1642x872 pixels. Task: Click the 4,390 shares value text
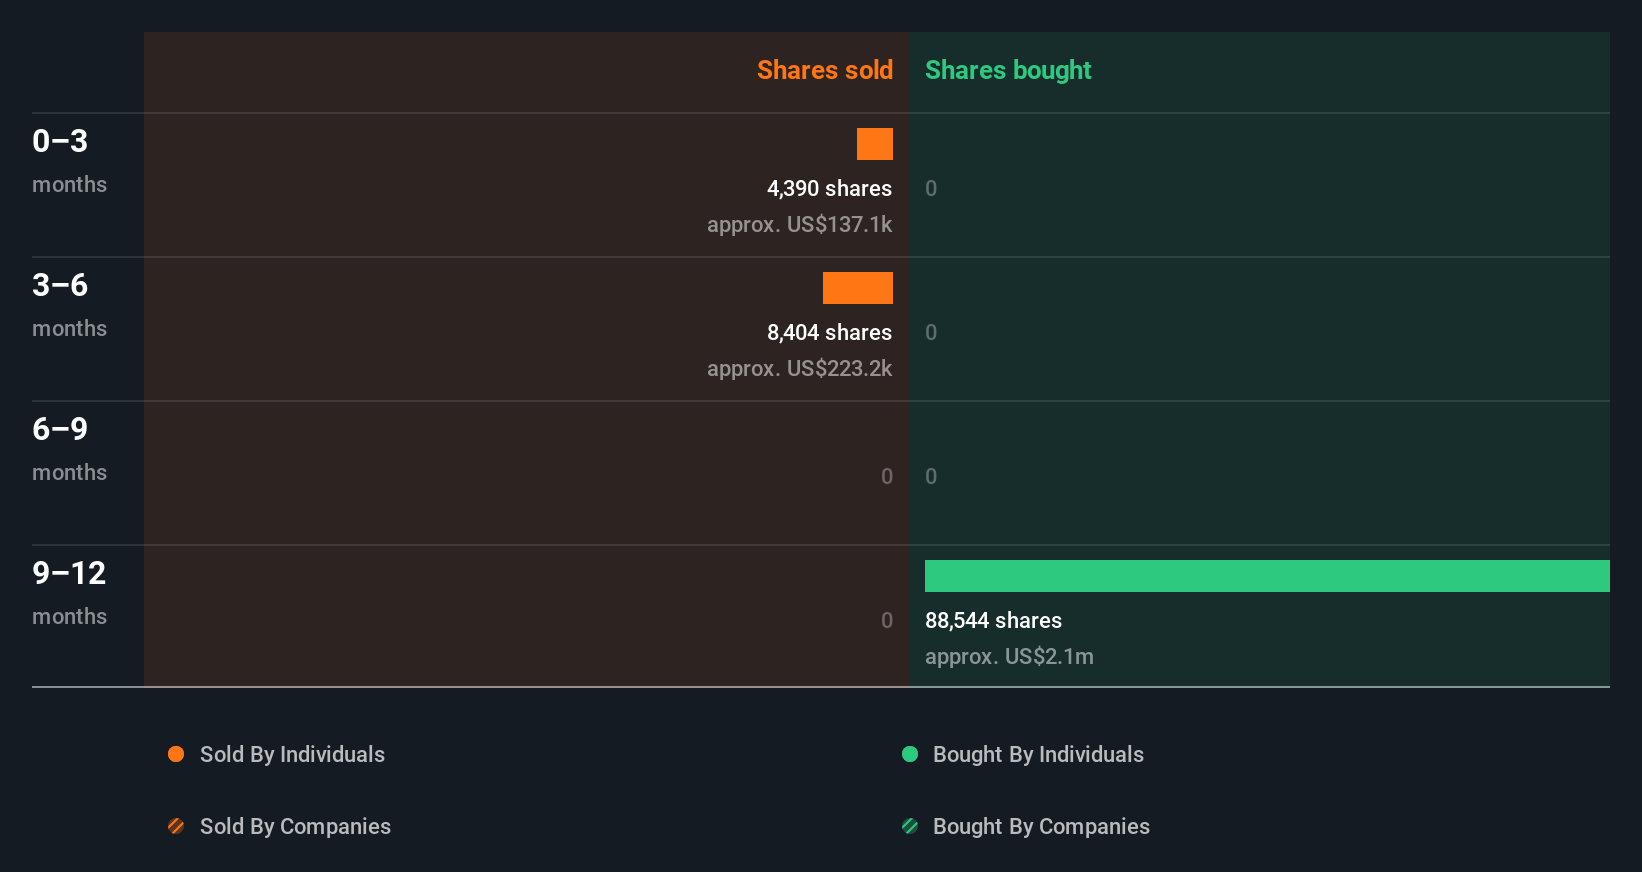point(829,188)
